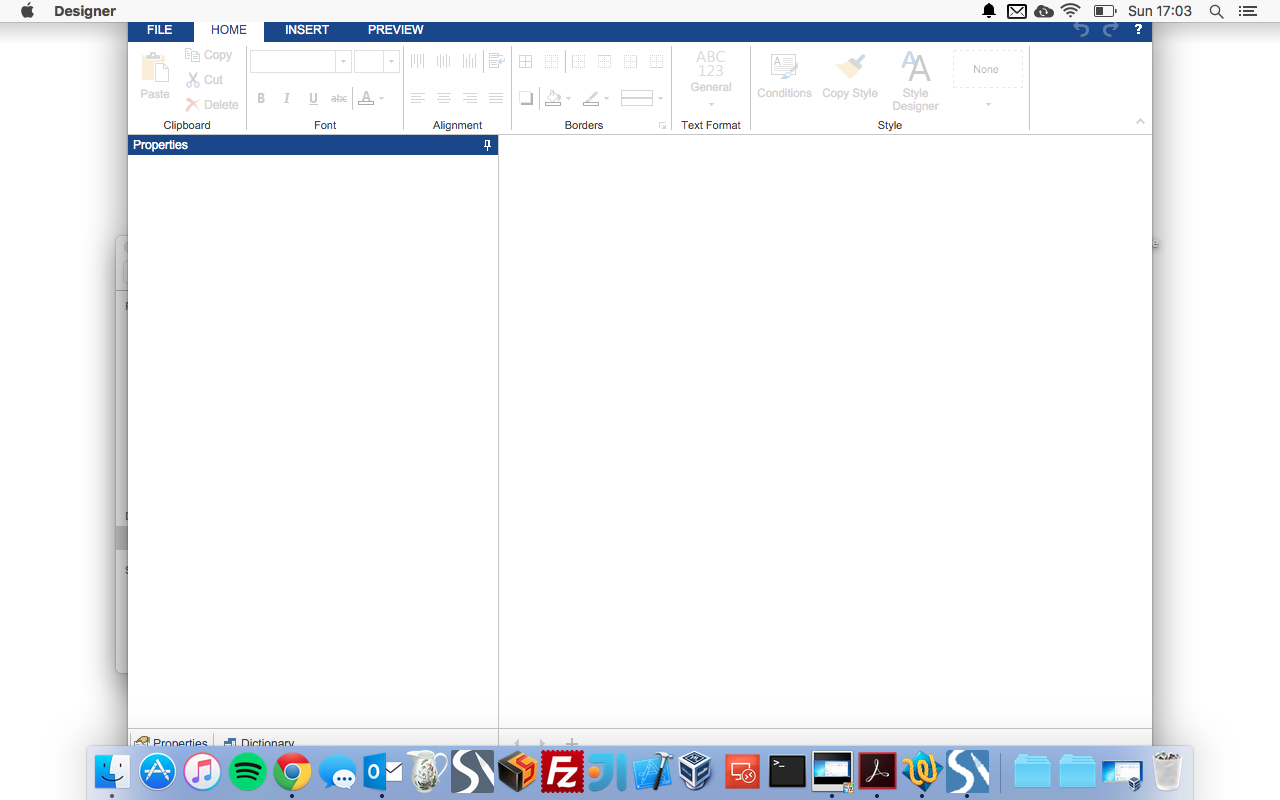Select vertical align center icon
This screenshot has width=1280, height=800.
click(444, 61)
